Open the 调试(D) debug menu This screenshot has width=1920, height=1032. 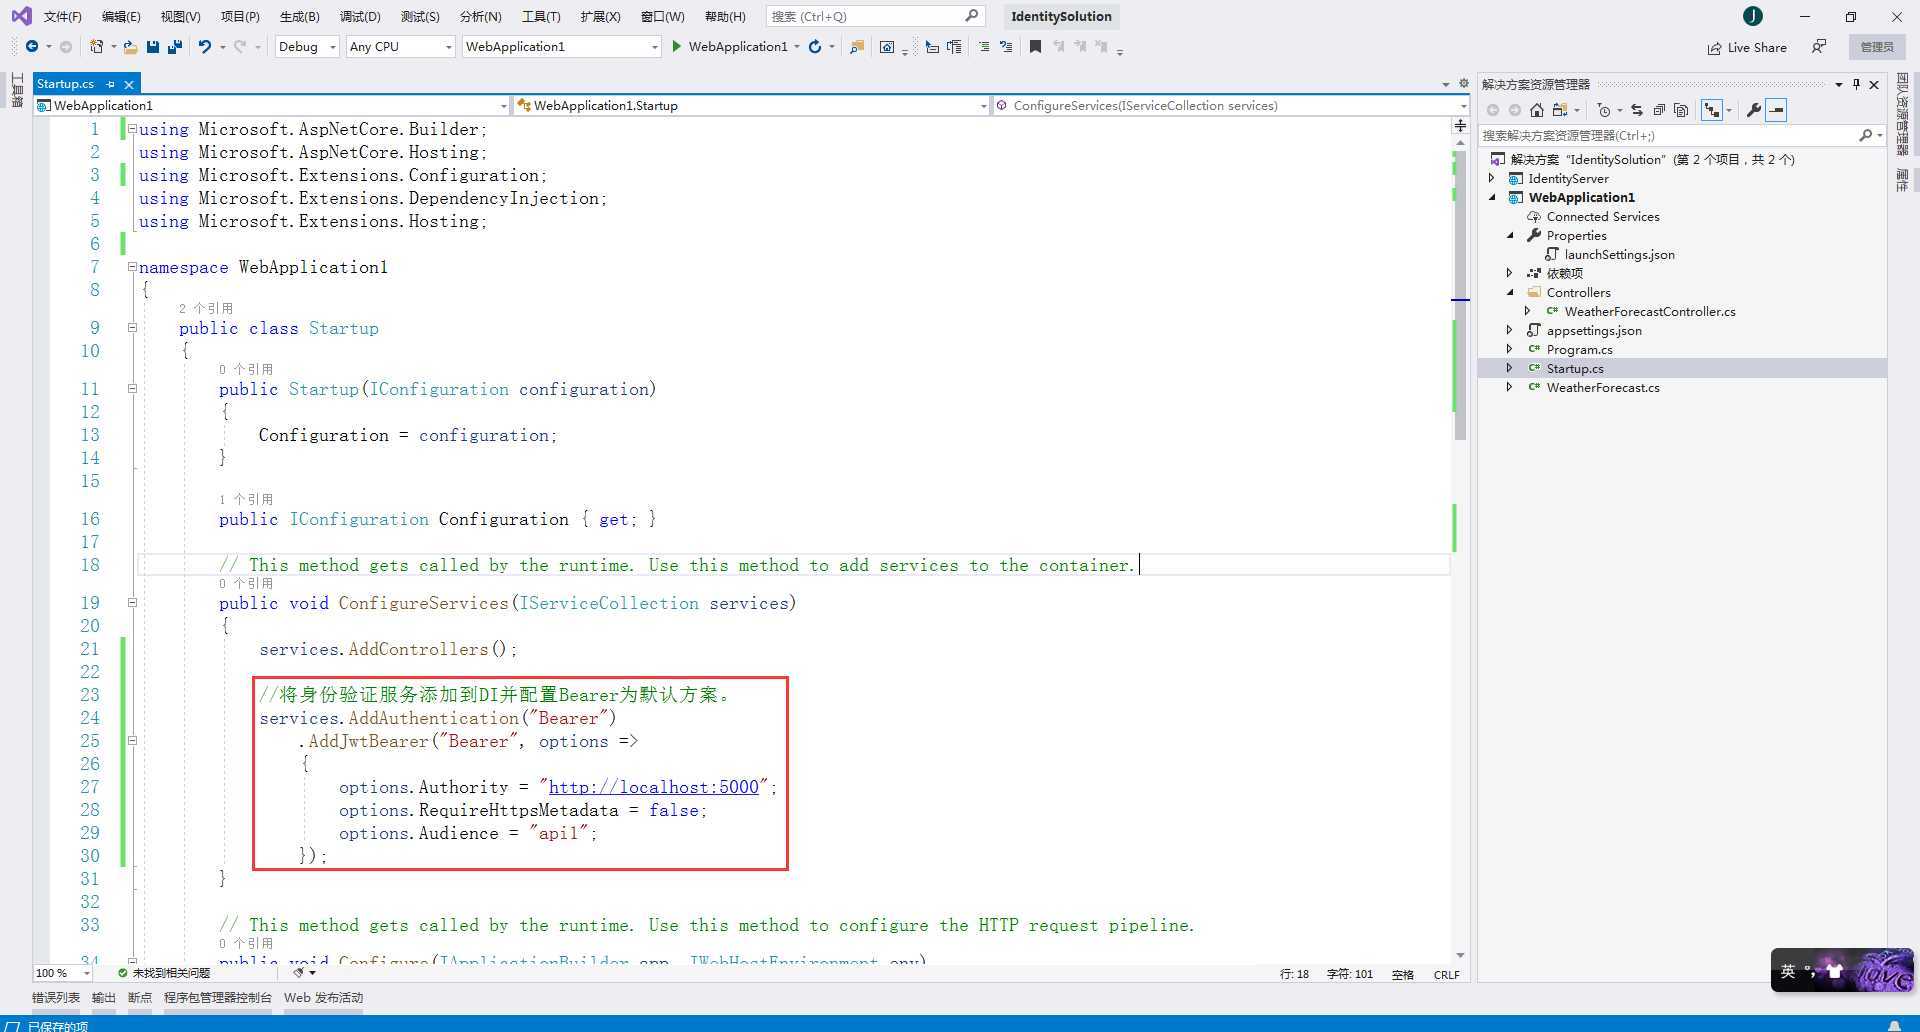pos(360,16)
